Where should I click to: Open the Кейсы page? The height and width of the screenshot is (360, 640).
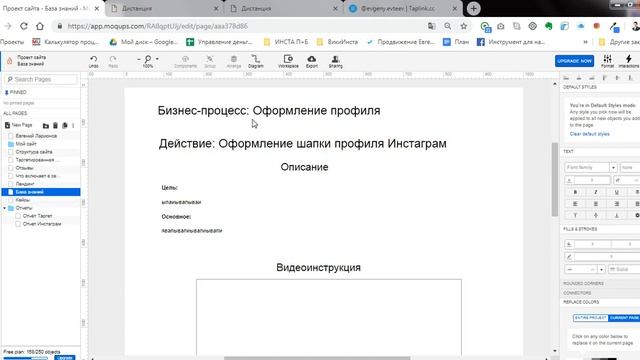coord(22,200)
